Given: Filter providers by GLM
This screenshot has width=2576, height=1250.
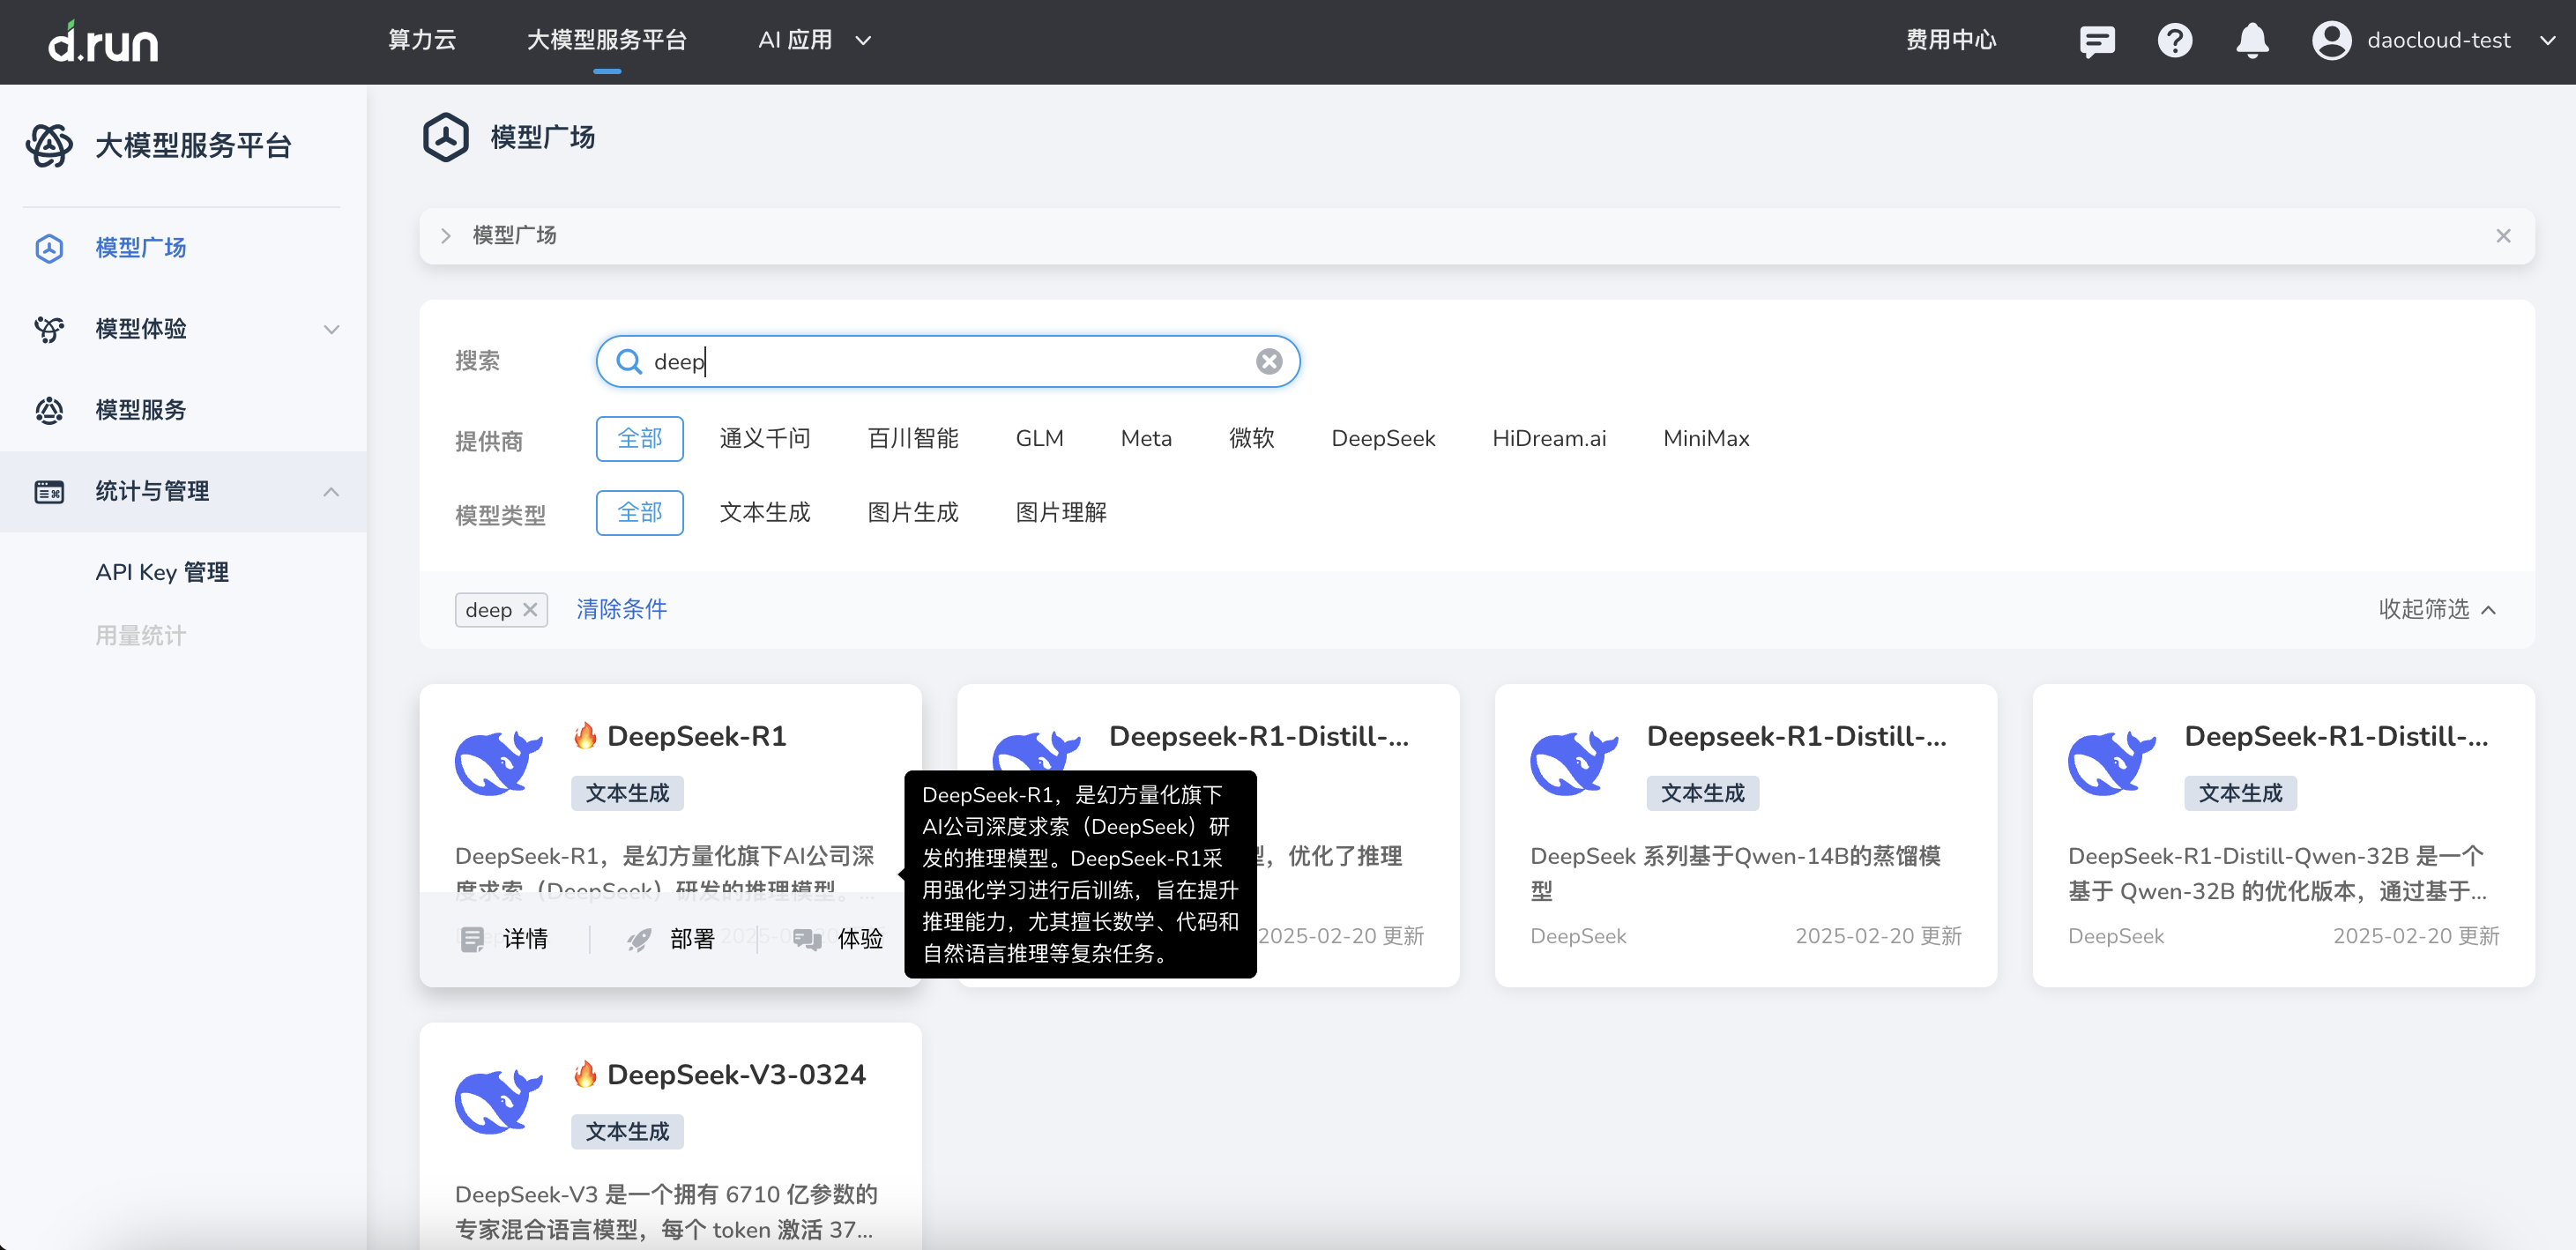Looking at the screenshot, I should coord(1040,439).
